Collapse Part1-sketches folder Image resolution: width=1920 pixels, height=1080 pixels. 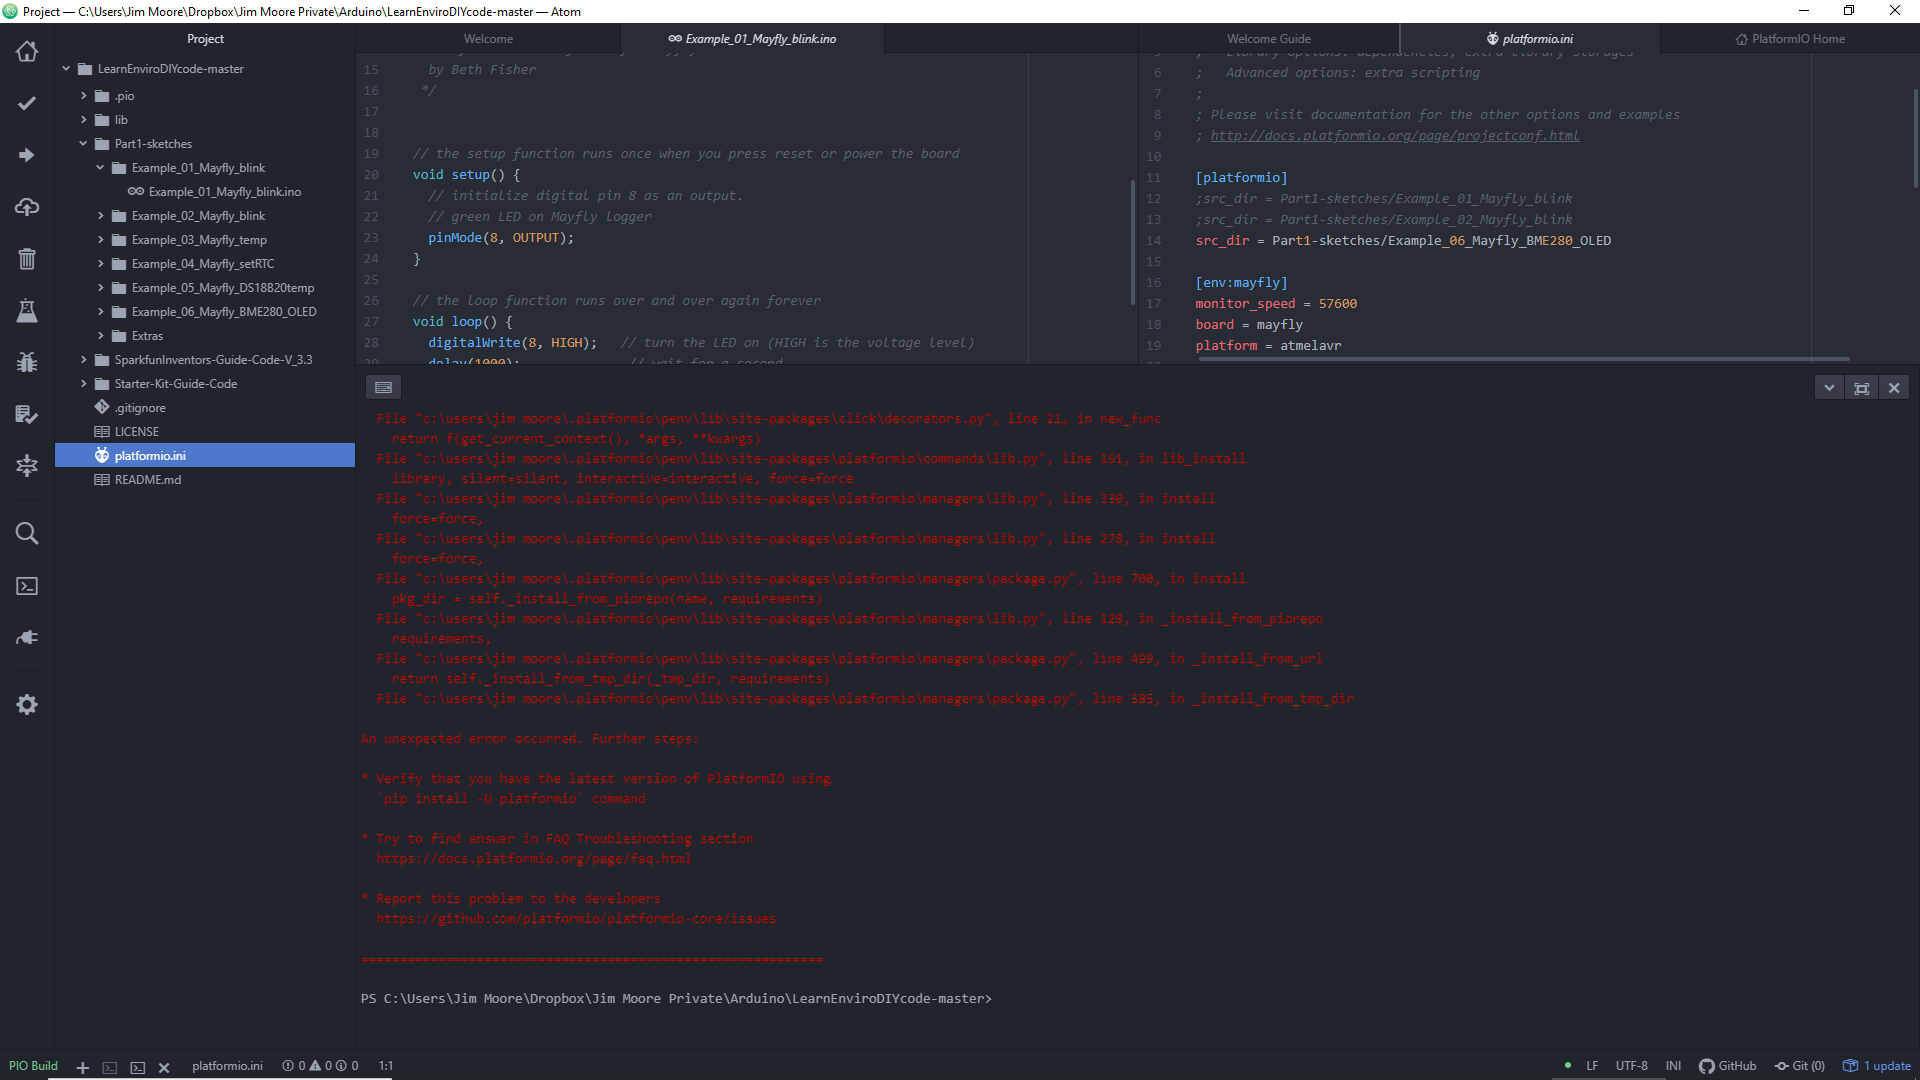(x=83, y=144)
